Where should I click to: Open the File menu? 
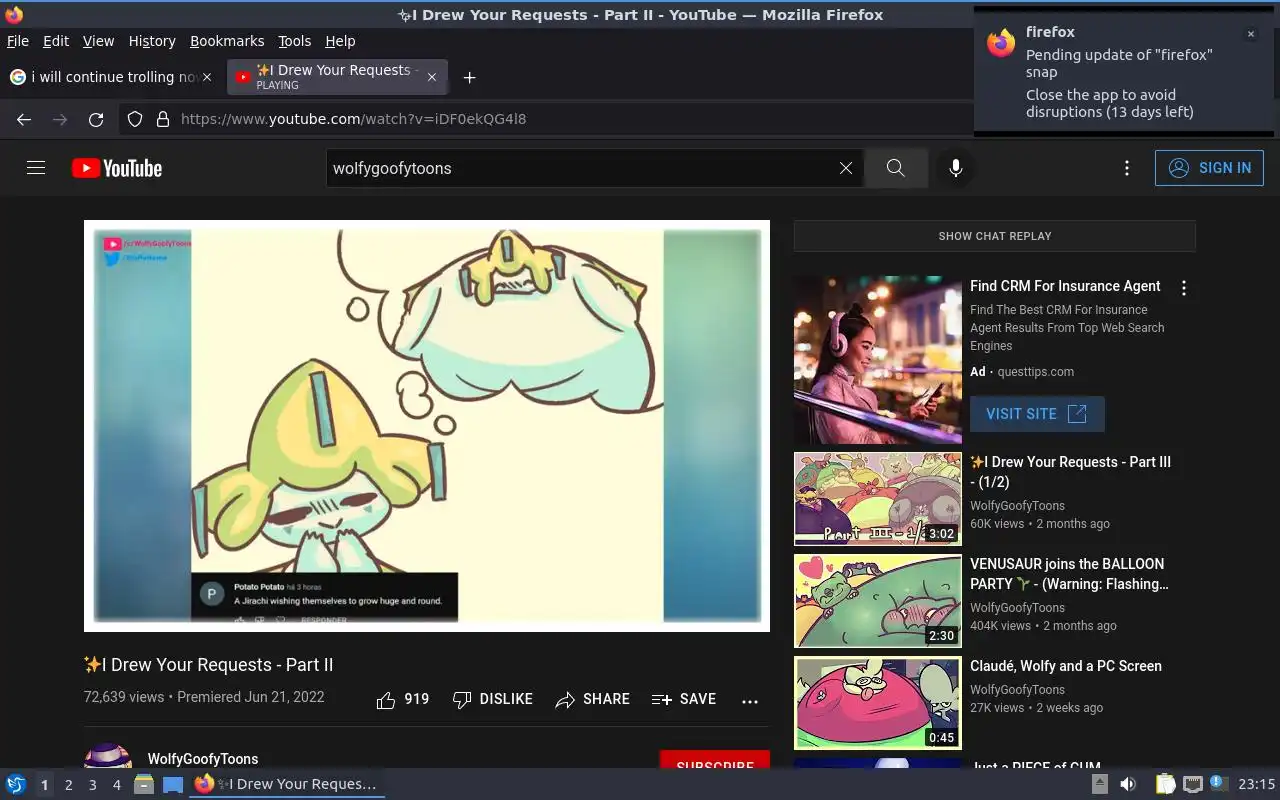point(18,41)
